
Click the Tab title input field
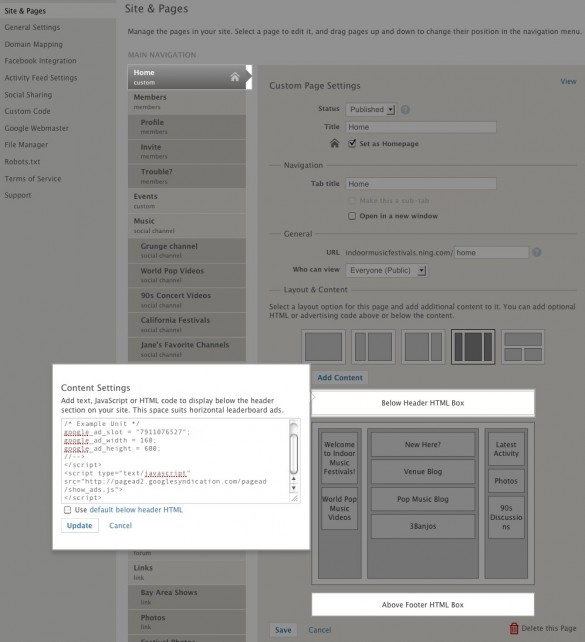(x=421, y=184)
